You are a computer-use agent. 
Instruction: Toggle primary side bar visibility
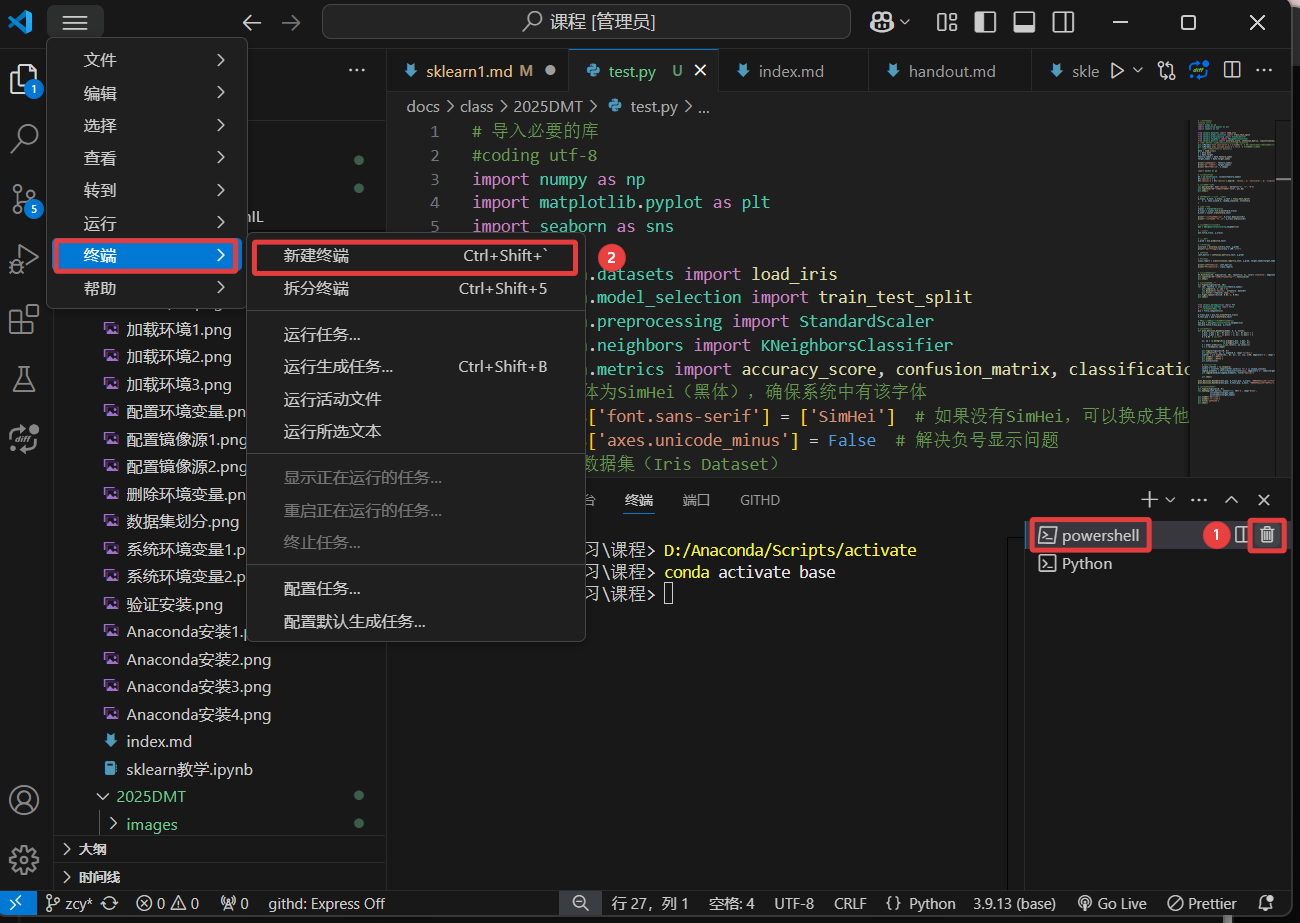point(985,22)
